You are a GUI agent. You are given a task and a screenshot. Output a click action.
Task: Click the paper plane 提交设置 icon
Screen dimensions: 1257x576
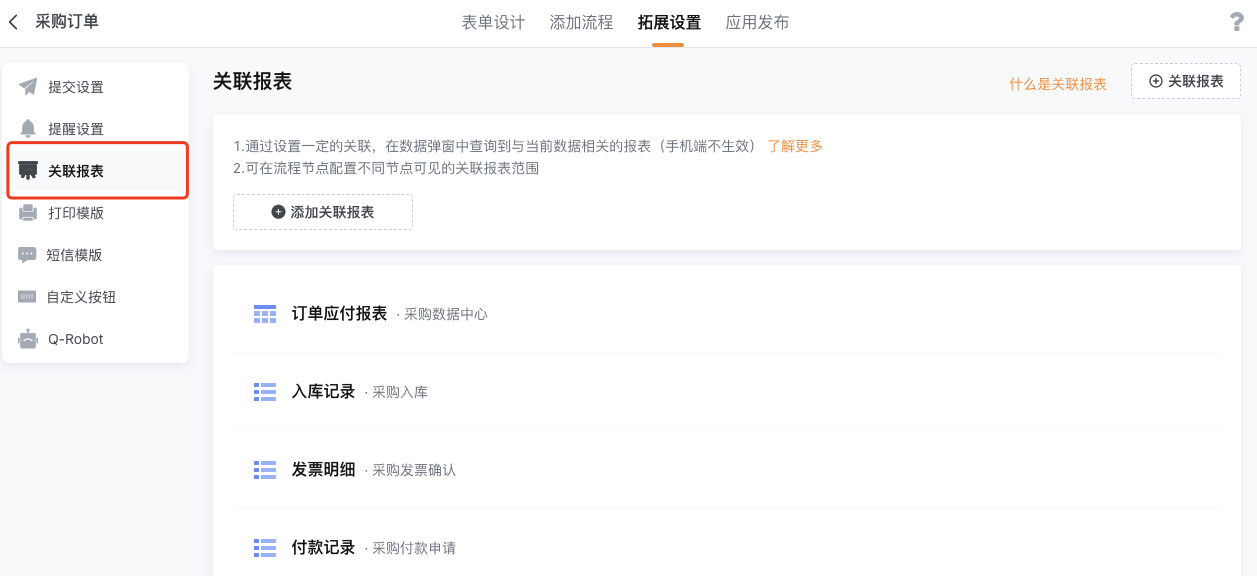click(28, 87)
